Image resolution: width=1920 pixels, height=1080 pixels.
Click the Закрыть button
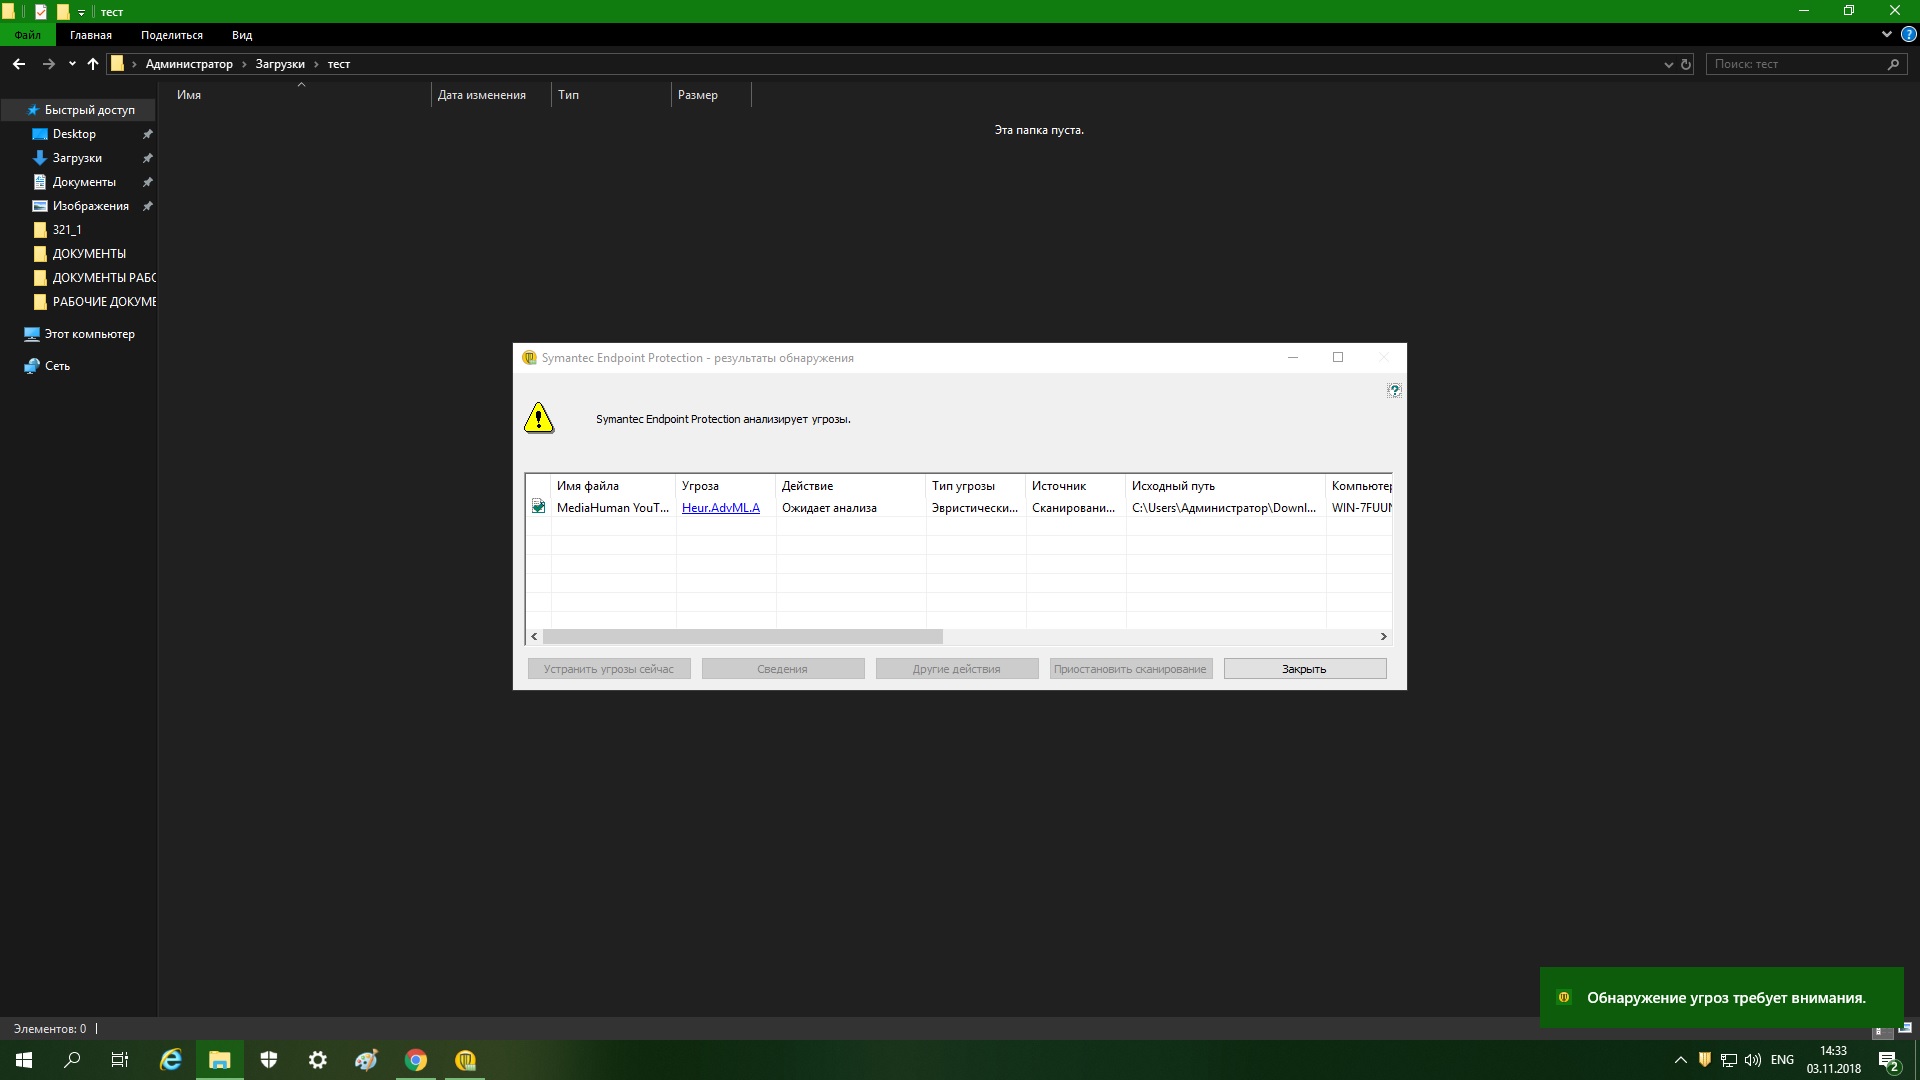pyautogui.click(x=1304, y=669)
